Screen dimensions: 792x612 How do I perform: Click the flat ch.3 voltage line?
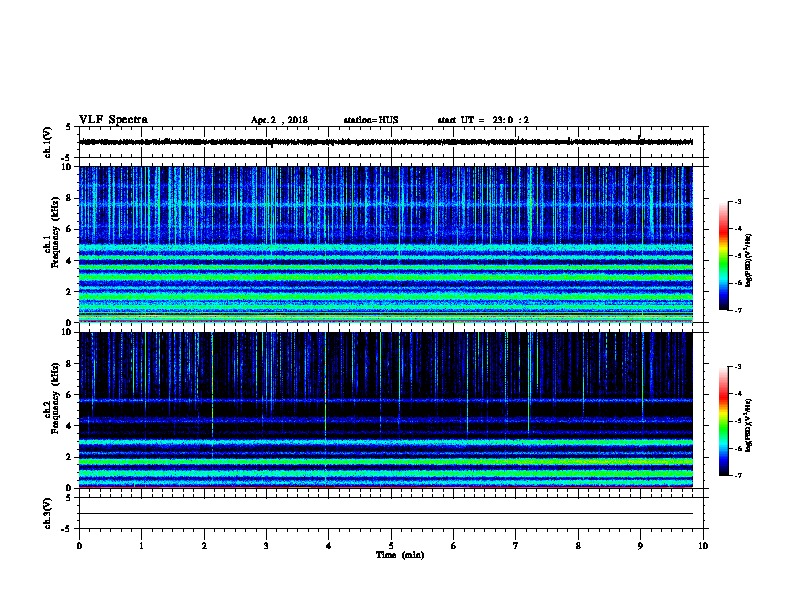pyautogui.click(x=386, y=514)
